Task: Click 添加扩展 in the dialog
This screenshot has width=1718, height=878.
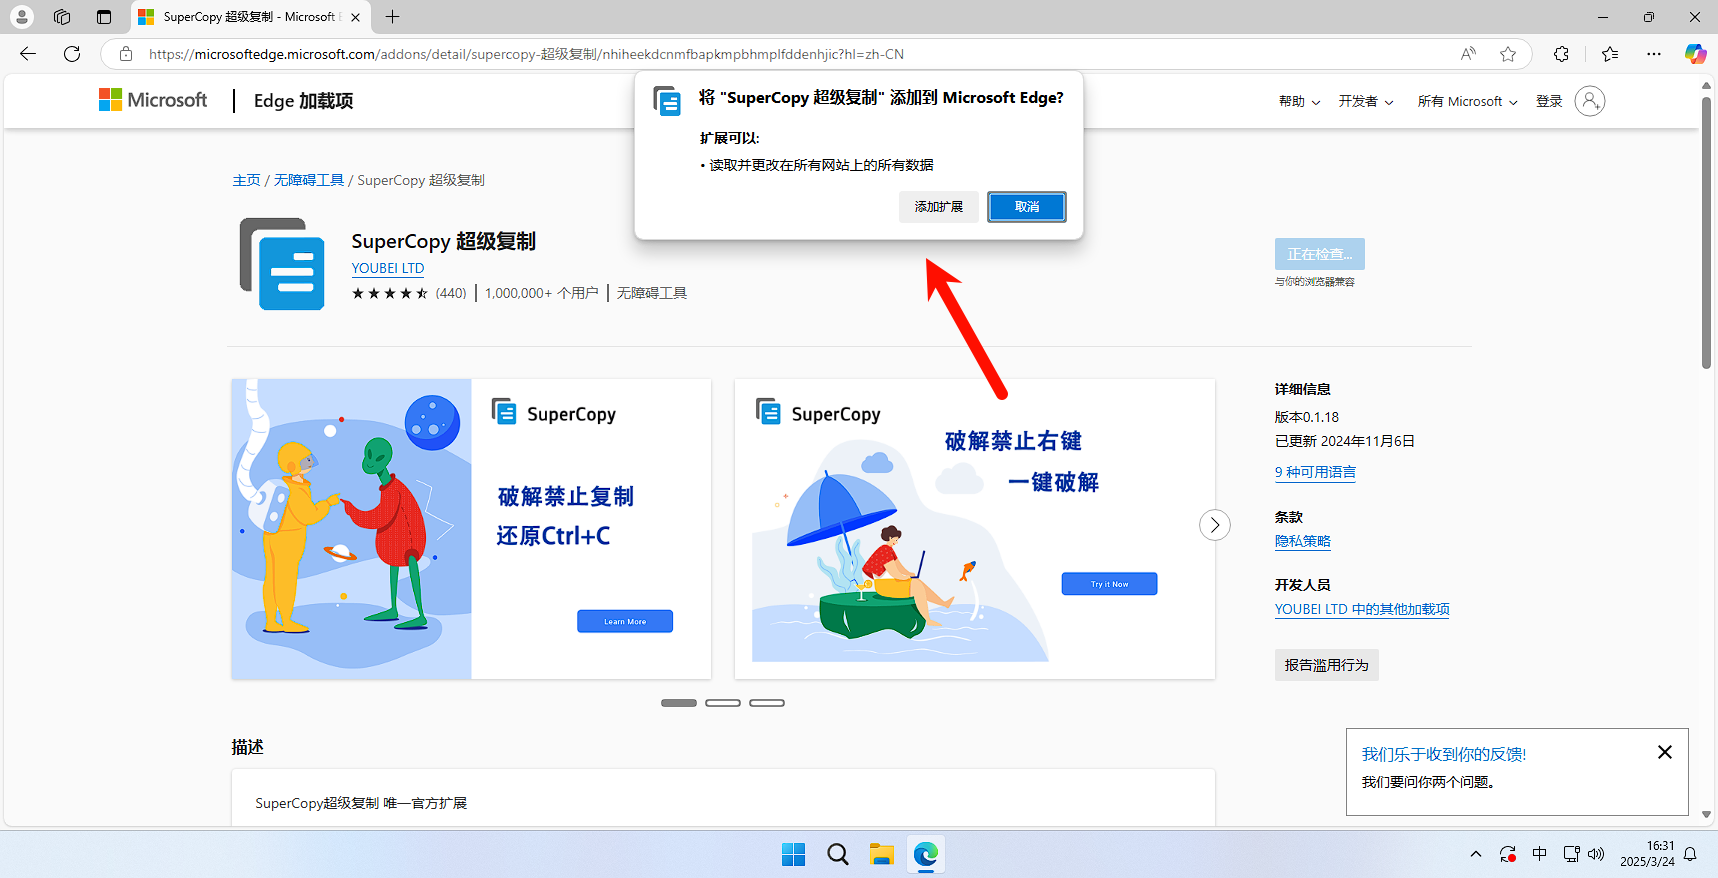Action: [939, 207]
